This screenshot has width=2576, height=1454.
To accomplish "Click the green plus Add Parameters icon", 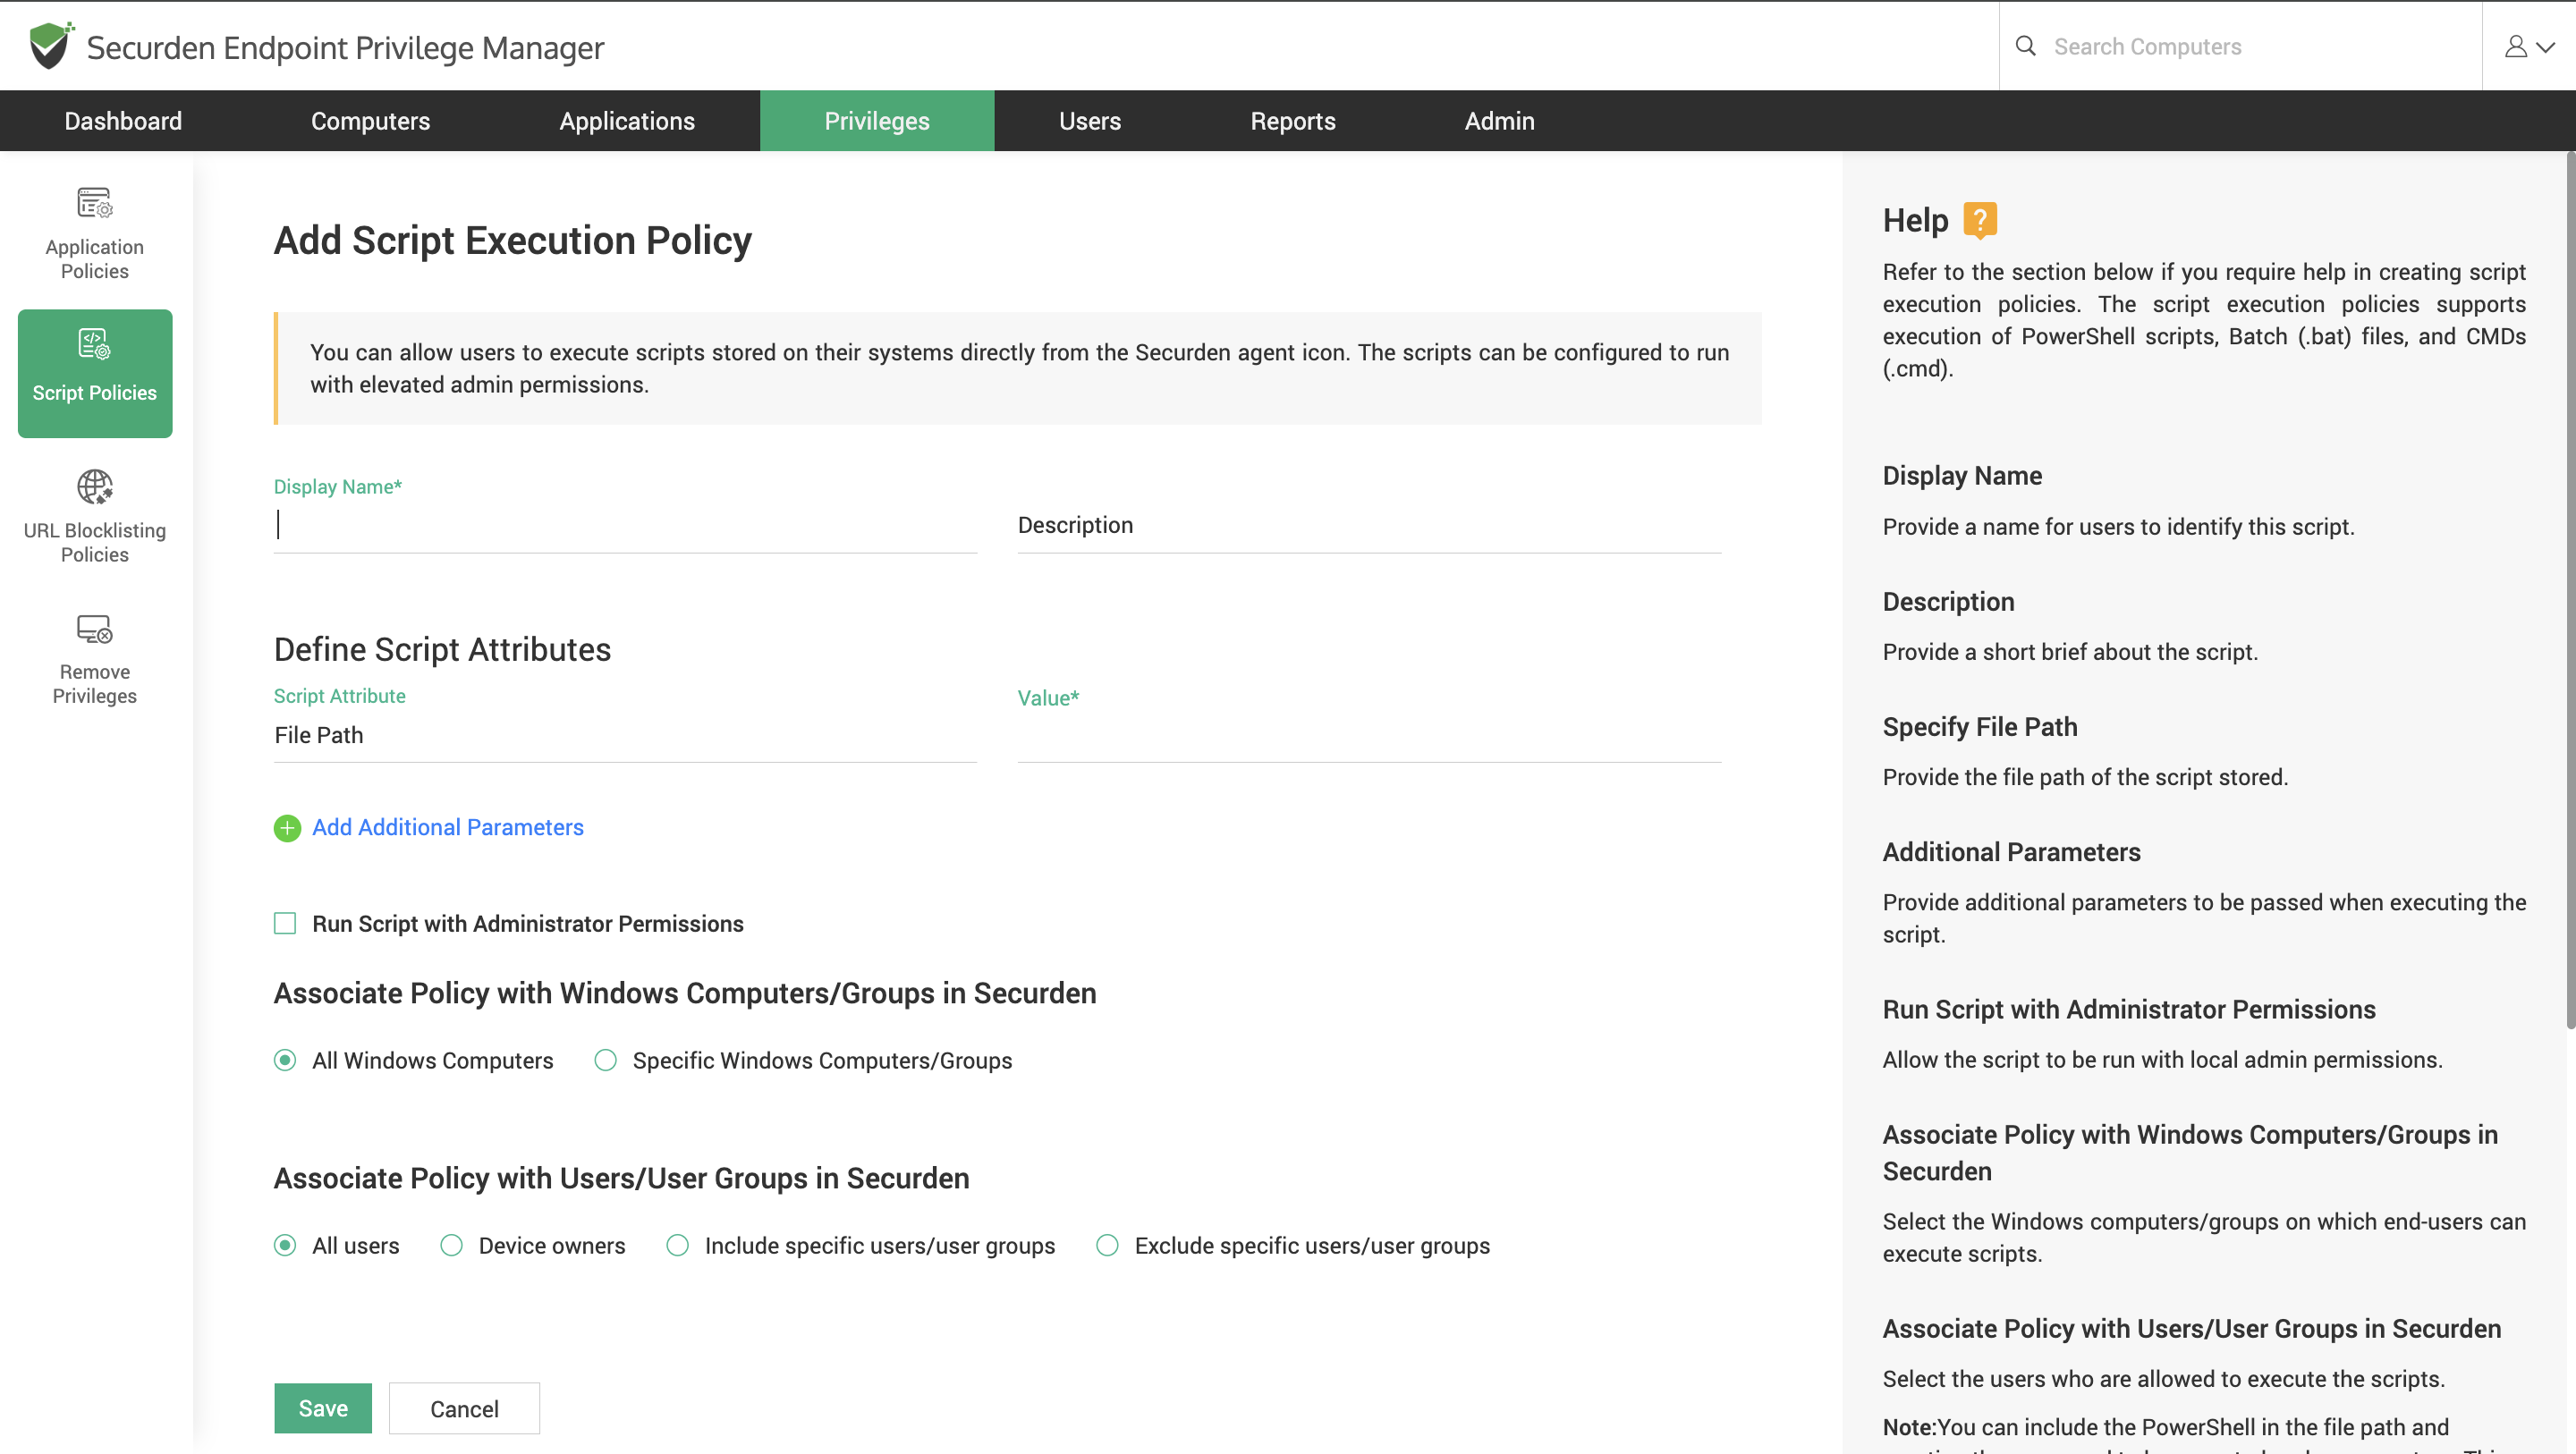I will click(x=287, y=828).
